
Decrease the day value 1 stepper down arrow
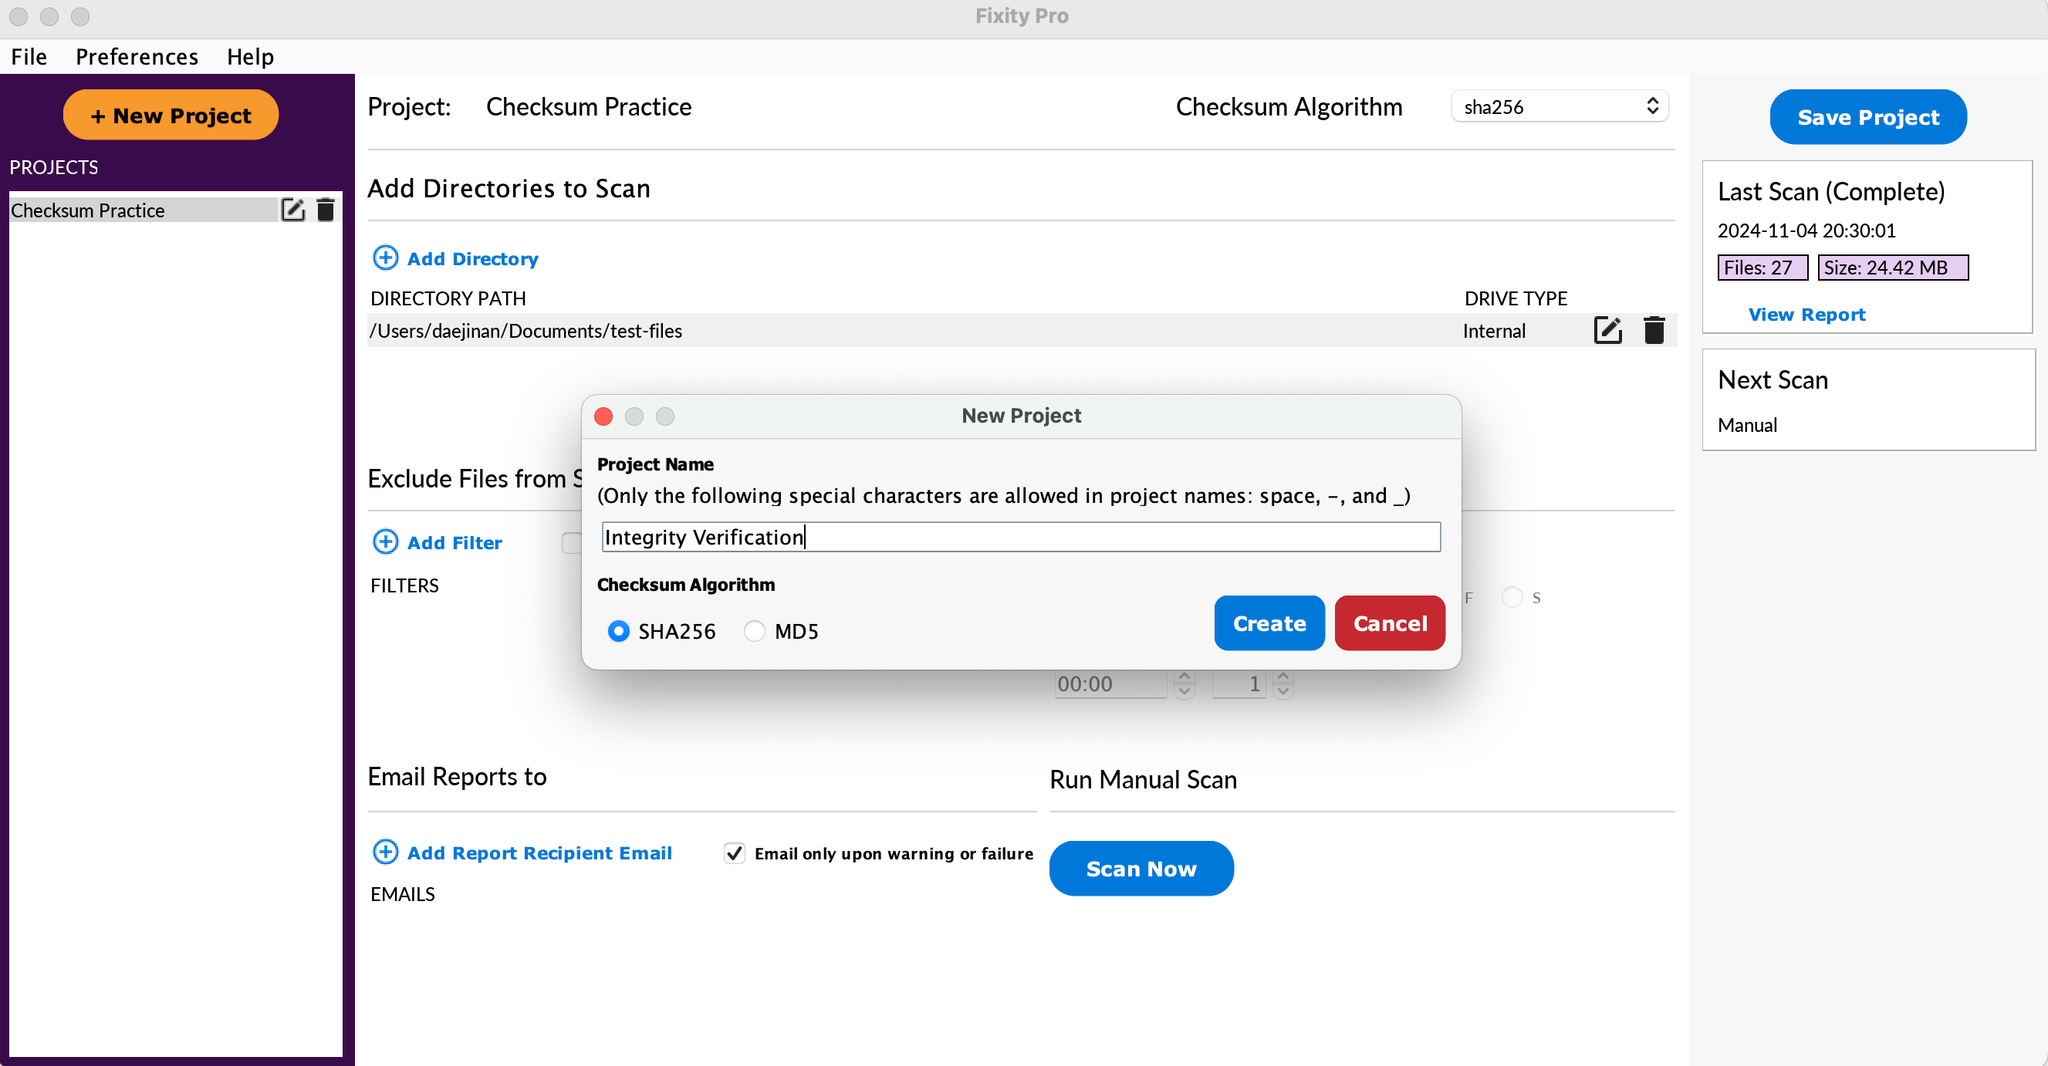click(x=1283, y=691)
